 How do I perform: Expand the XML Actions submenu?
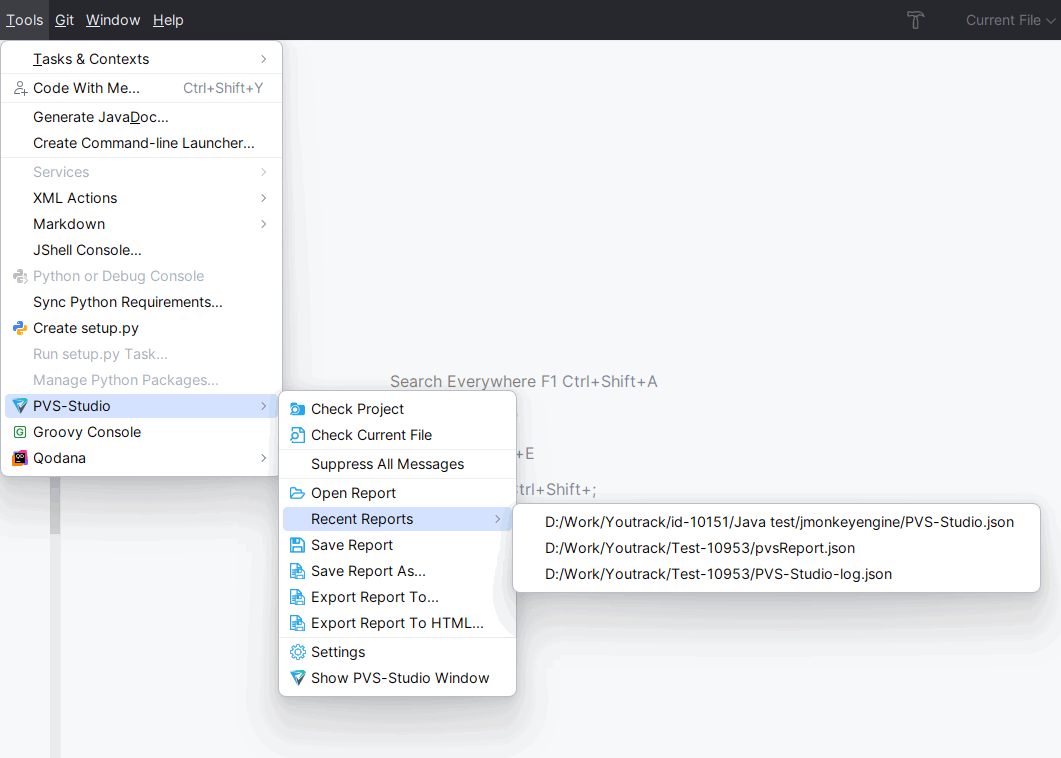pyautogui.click(x=263, y=198)
